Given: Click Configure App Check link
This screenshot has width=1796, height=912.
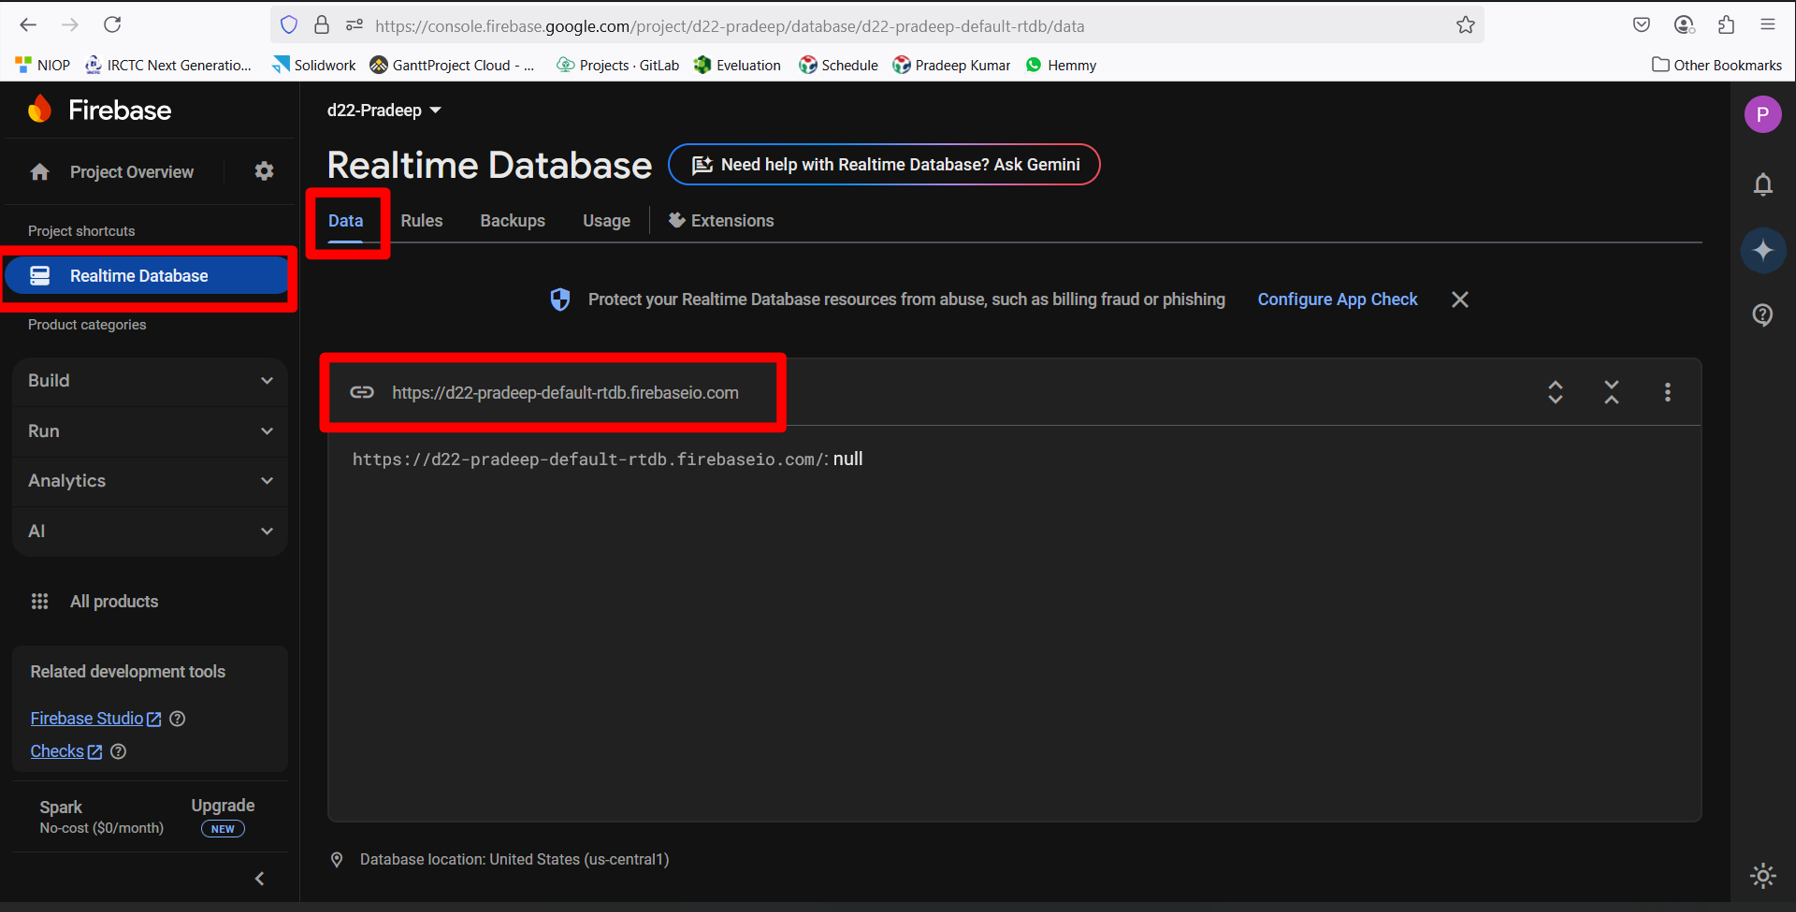Looking at the screenshot, I should click(1337, 299).
